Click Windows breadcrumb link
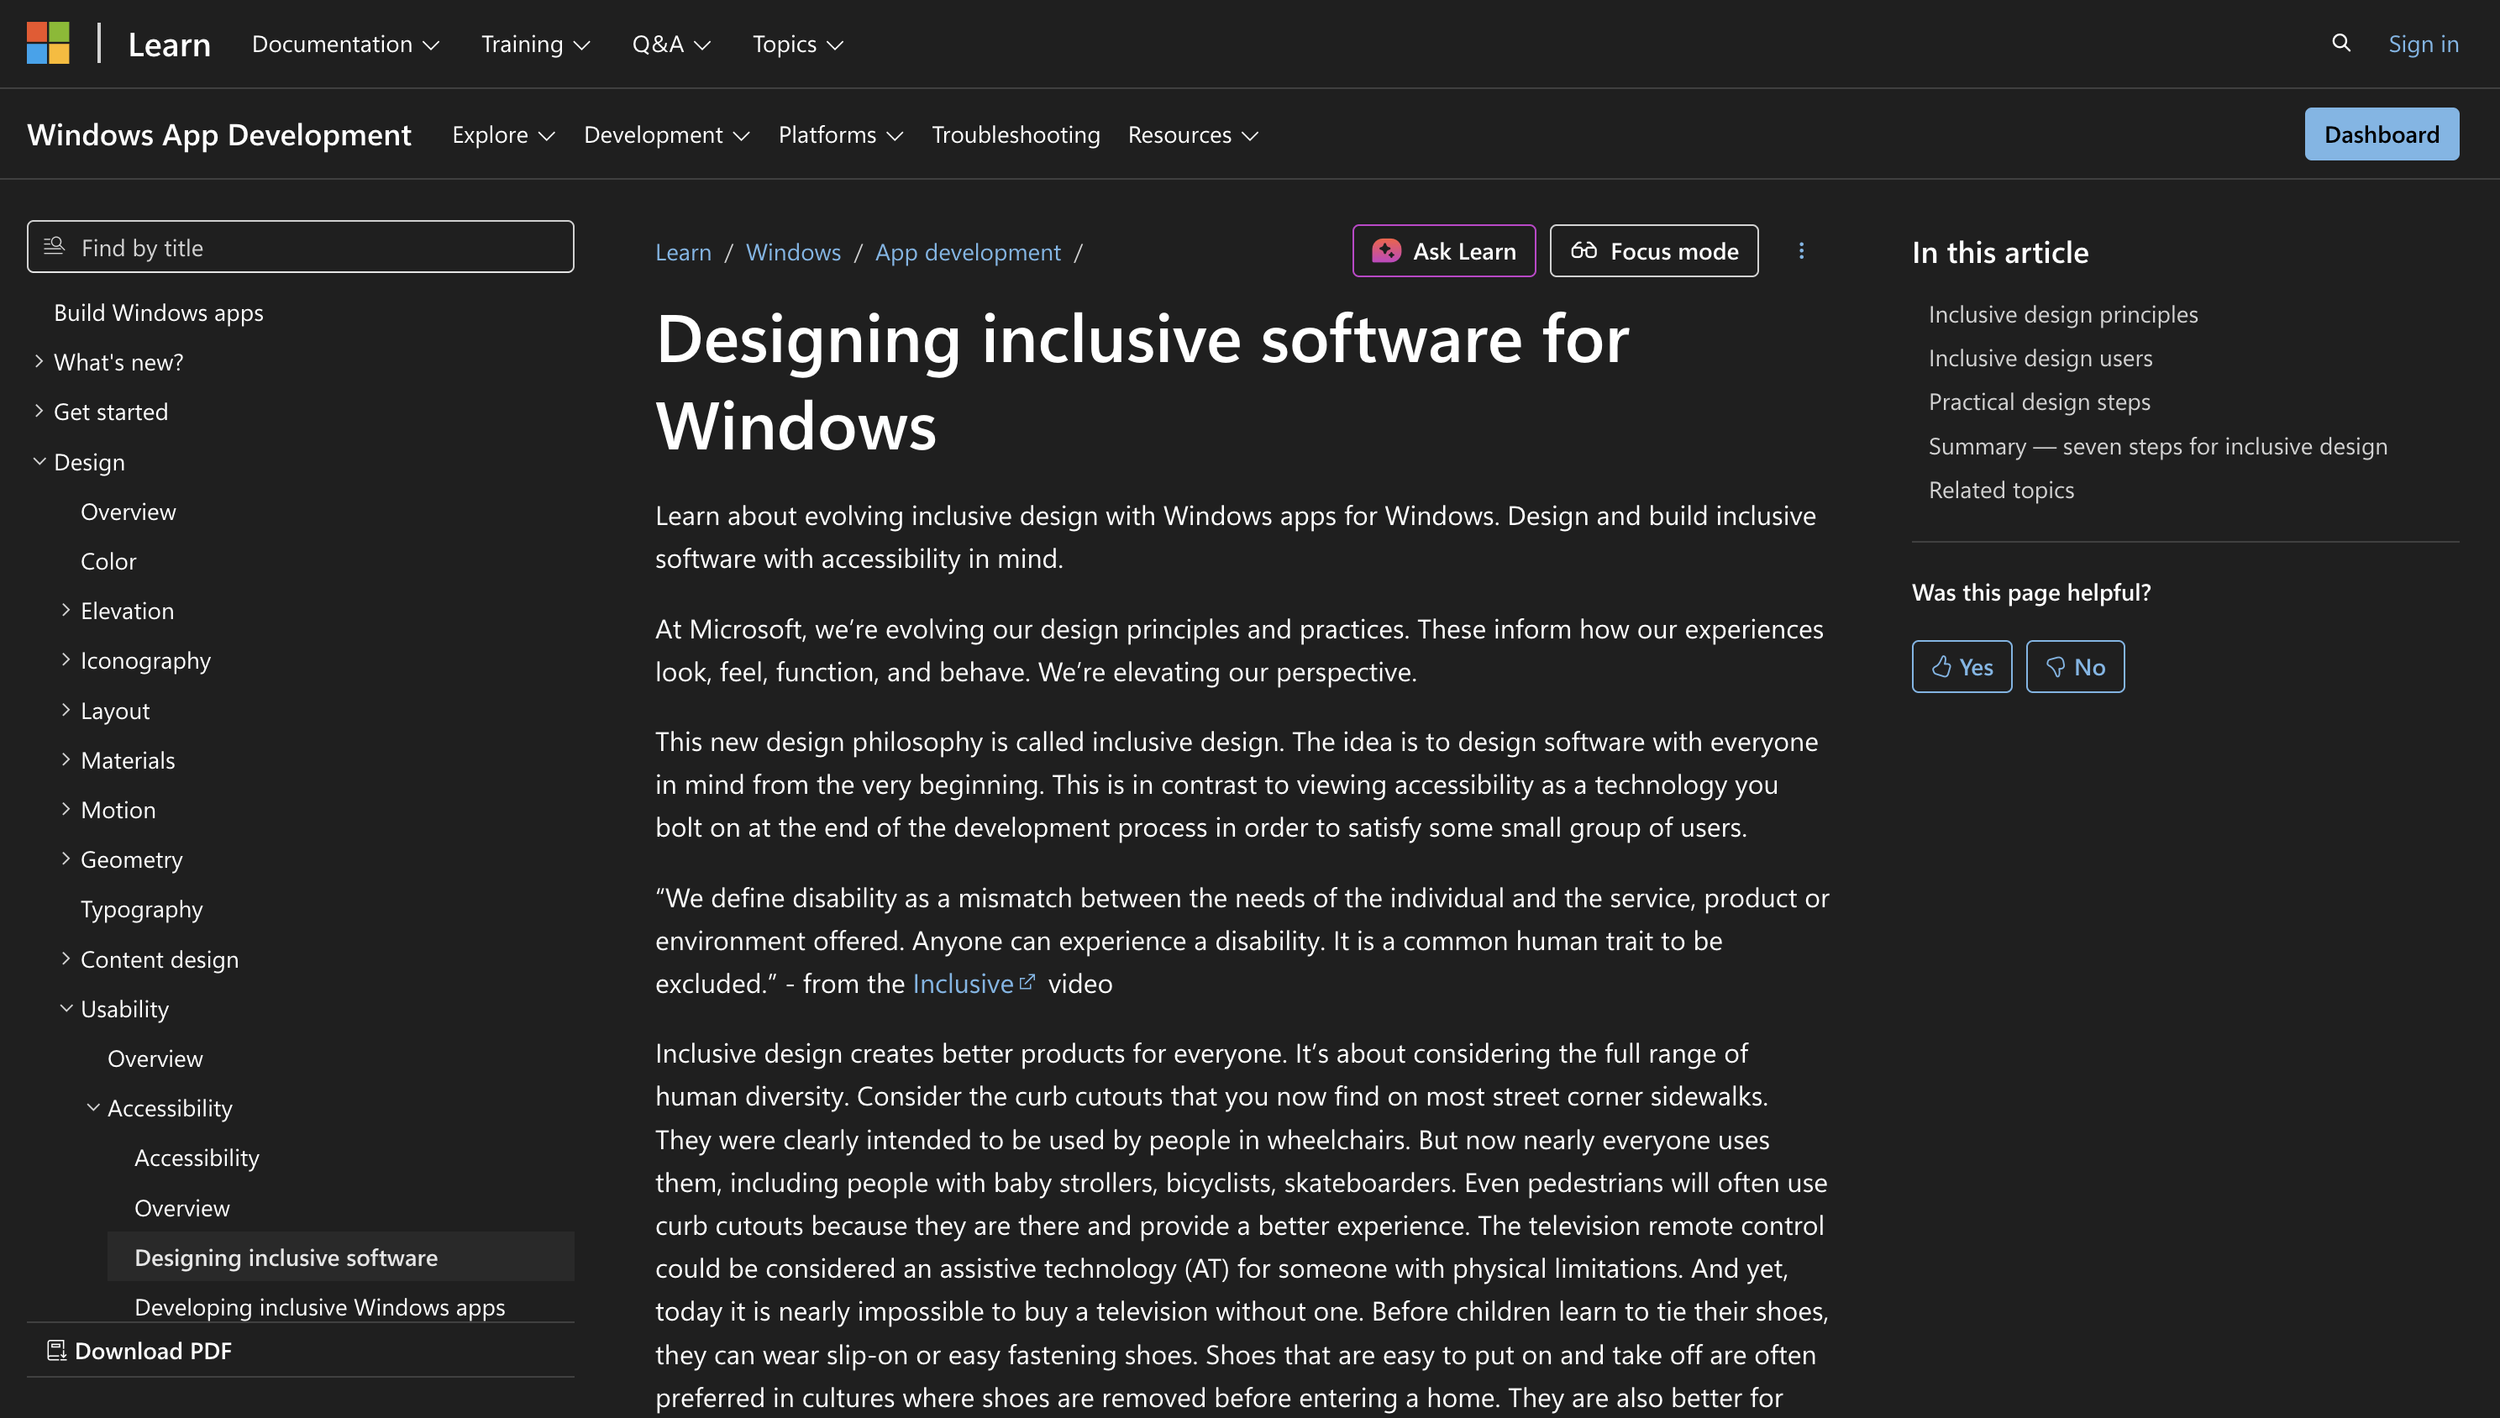 [793, 252]
